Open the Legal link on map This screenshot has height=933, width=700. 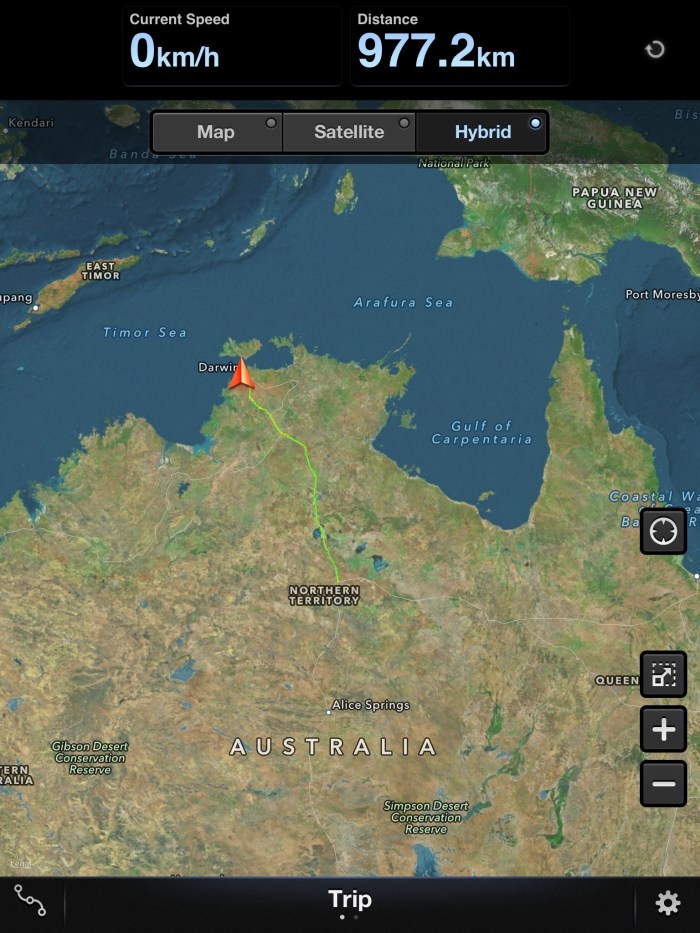coord(21,863)
